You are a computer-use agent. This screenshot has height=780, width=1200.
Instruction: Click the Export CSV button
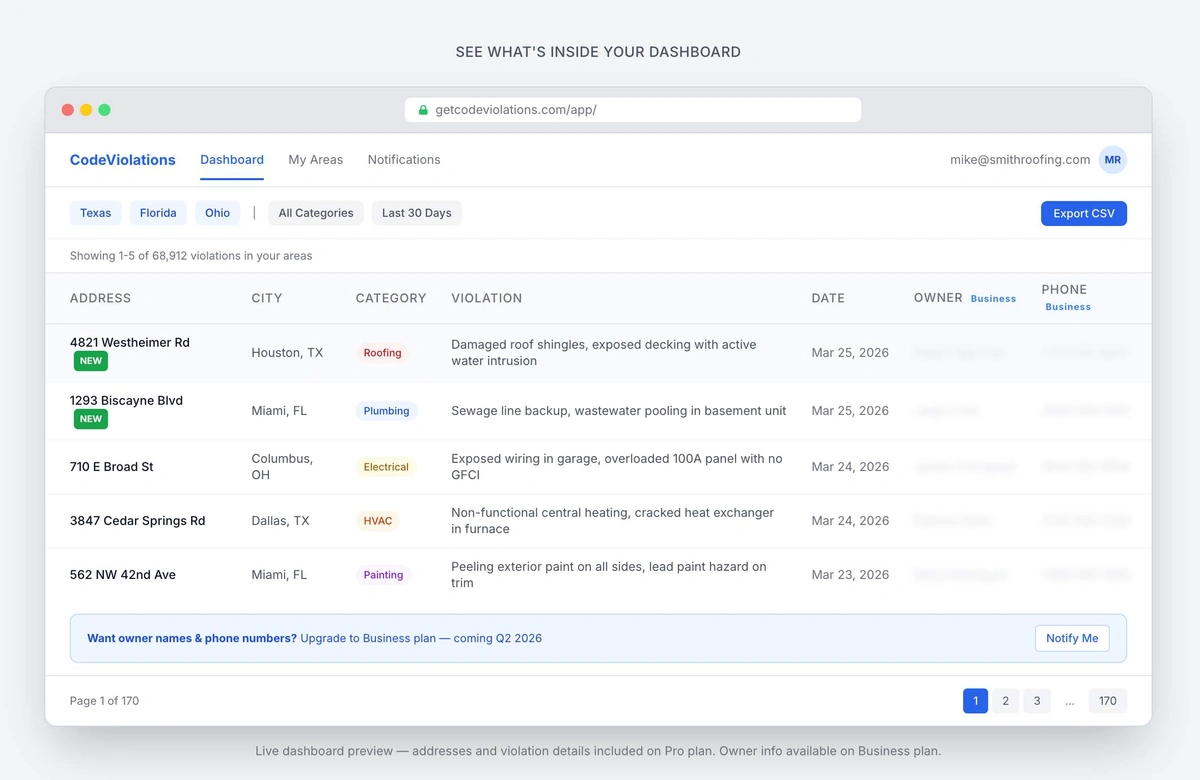(1083, 212)
